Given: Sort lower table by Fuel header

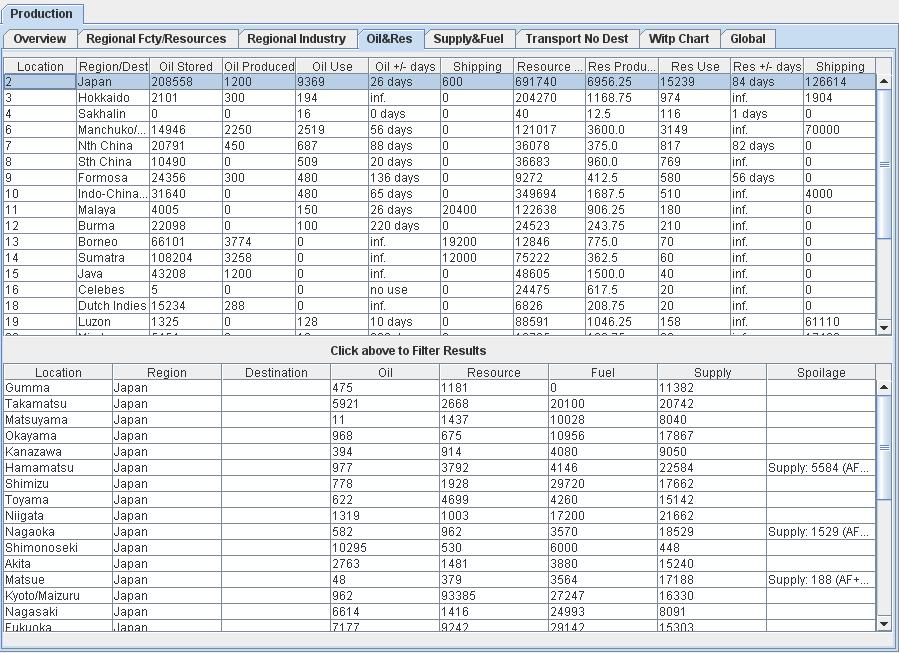Looking at the screenshot, I should (x=603, y=373).
